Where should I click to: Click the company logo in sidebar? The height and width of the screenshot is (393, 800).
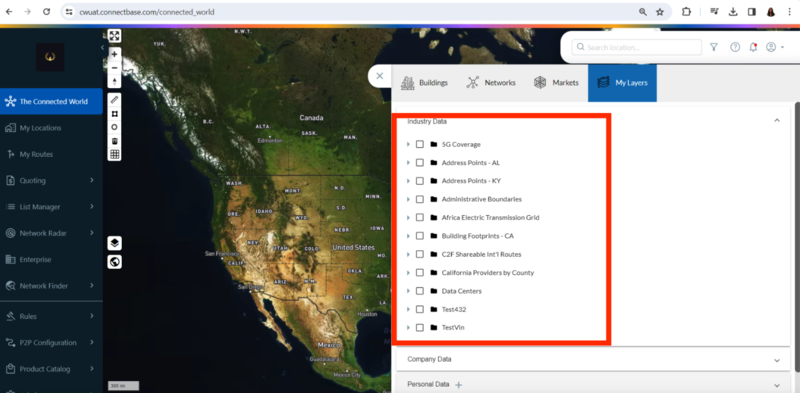[x=50, y=57]
